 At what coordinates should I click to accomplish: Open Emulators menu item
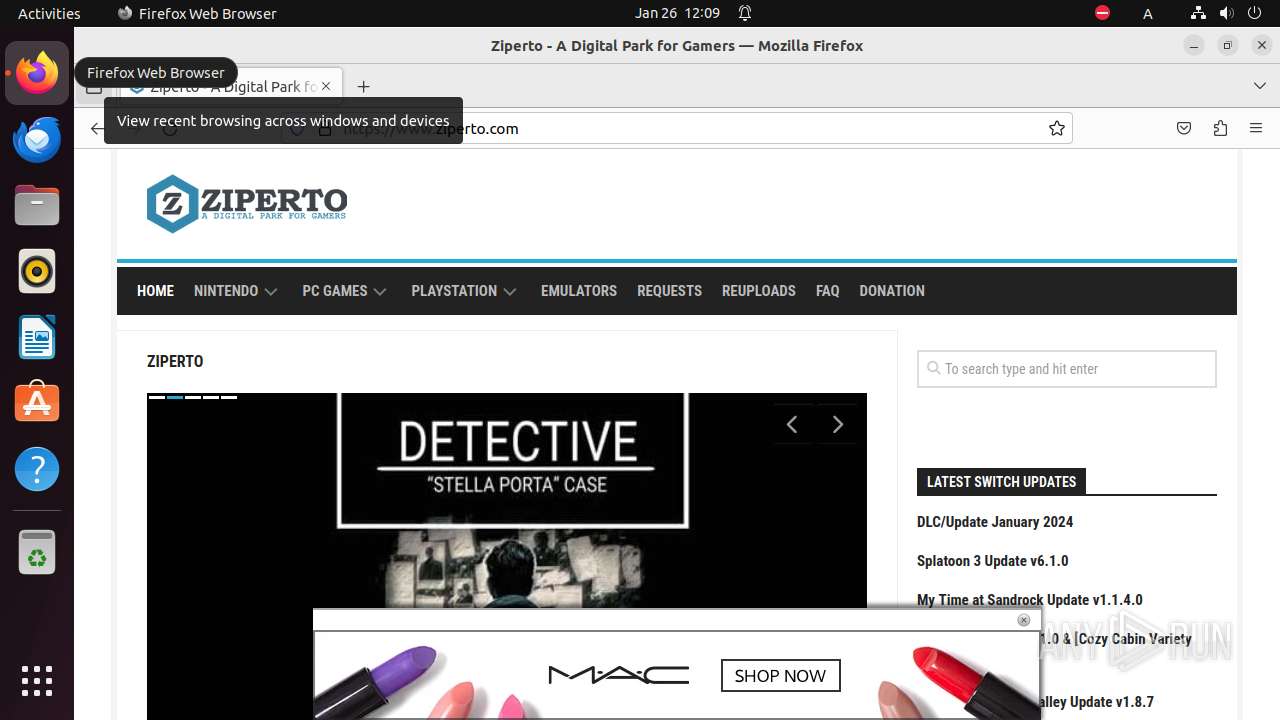coord(579,291)
